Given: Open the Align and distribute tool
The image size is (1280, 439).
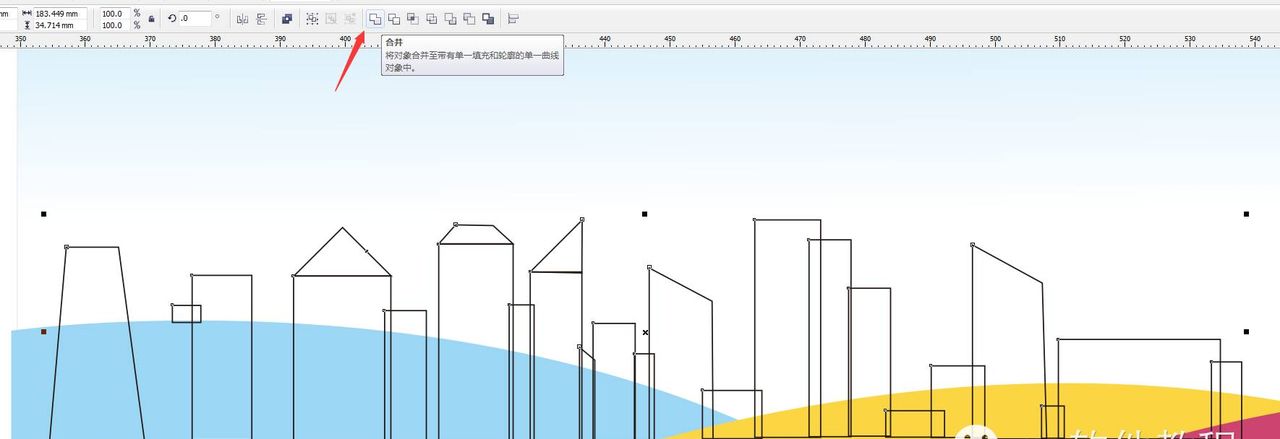Looking at the screenshot, I should tap(514, 18).
